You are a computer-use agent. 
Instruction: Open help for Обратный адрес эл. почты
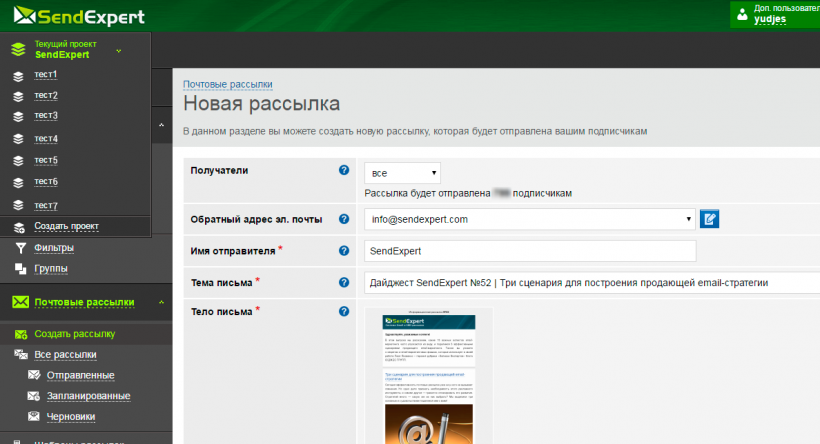pyautogui.click(x=344, y=219)
